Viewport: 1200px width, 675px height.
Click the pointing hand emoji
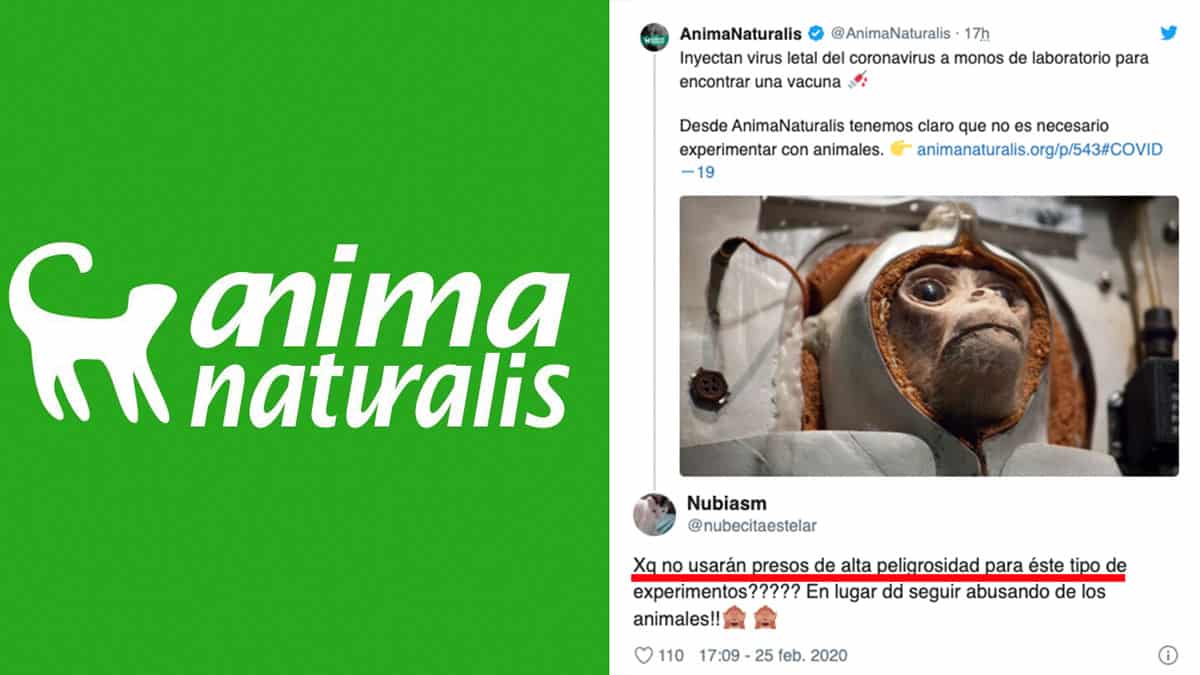tap(900, 149)
